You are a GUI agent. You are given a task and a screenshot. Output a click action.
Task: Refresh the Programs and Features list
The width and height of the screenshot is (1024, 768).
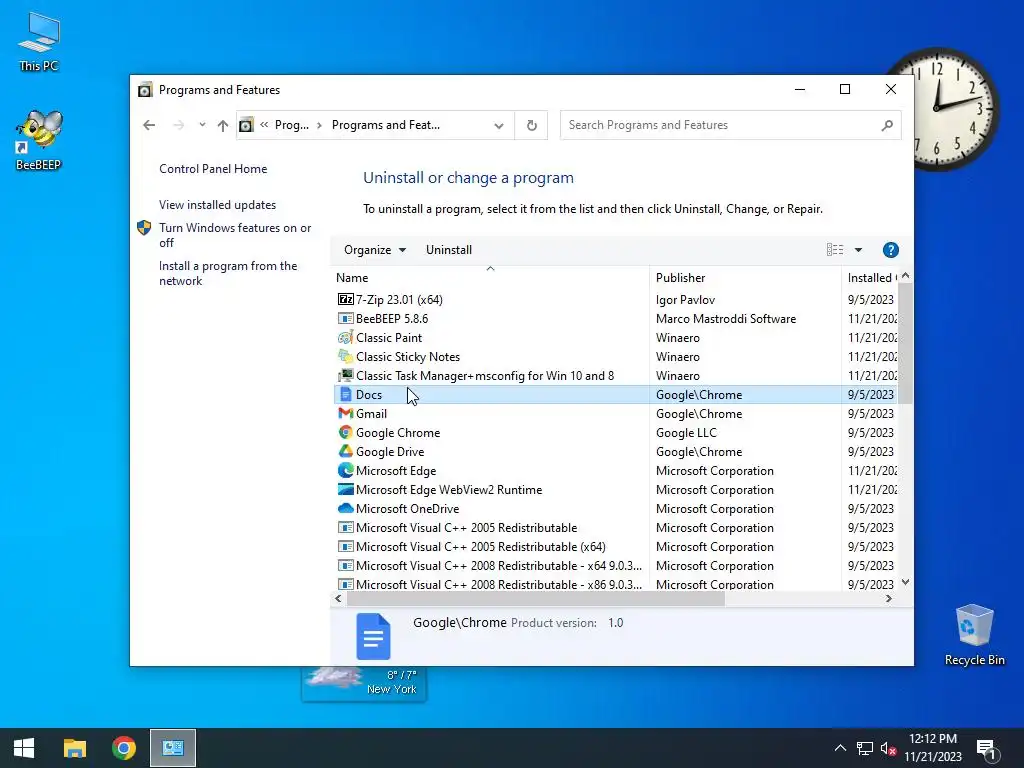532,125
